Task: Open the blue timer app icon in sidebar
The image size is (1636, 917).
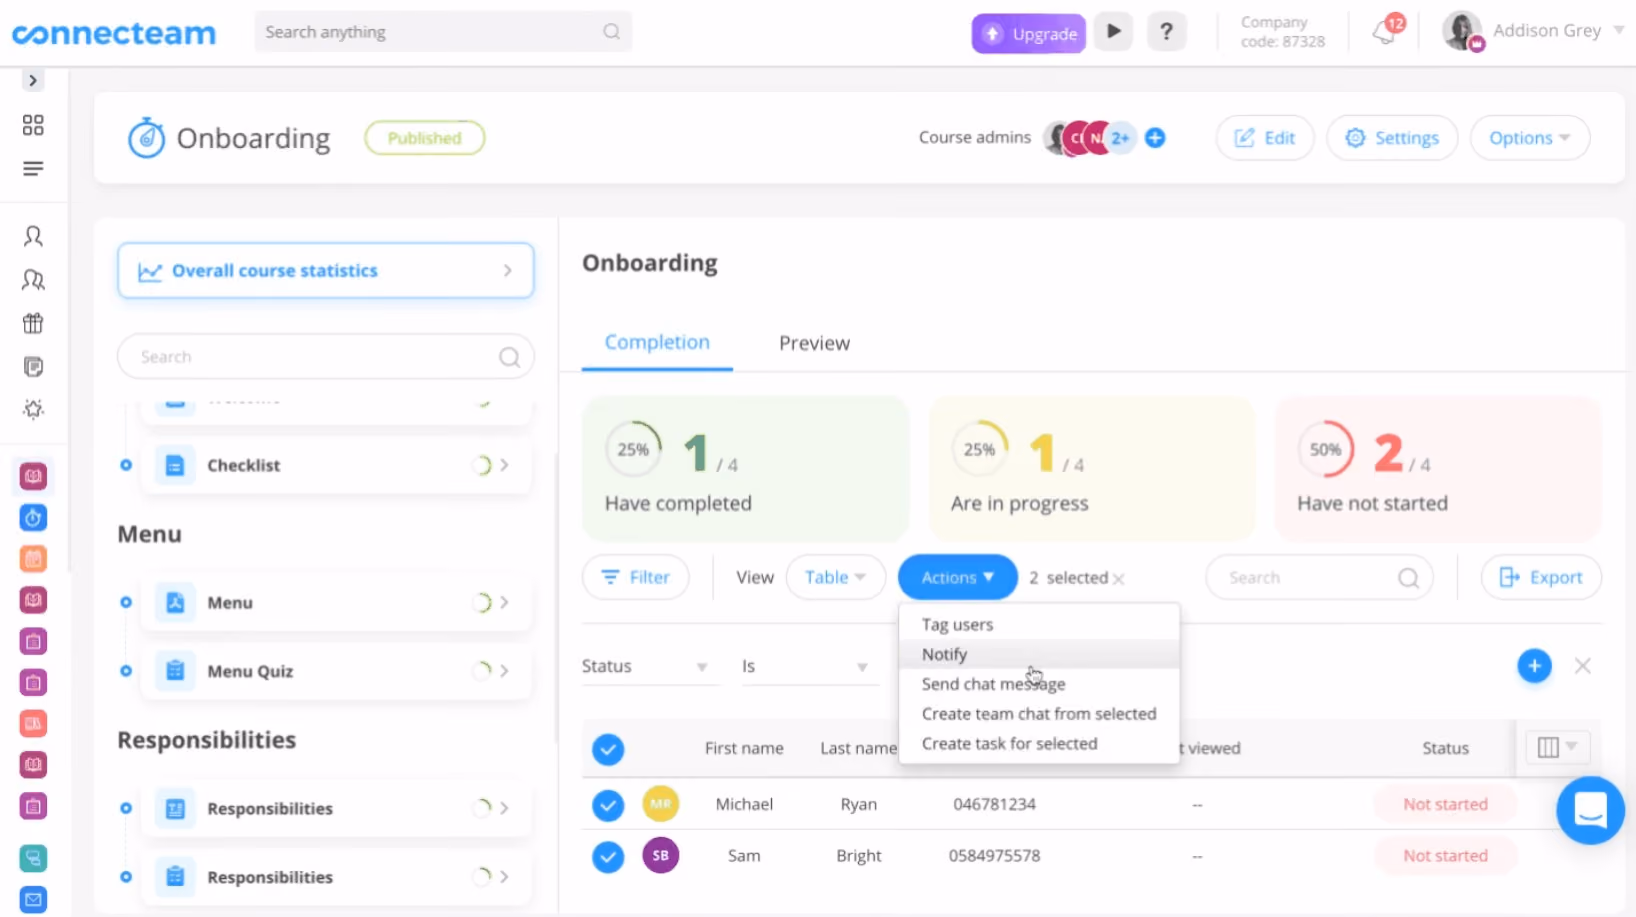Action: click(x=33, y=518)
